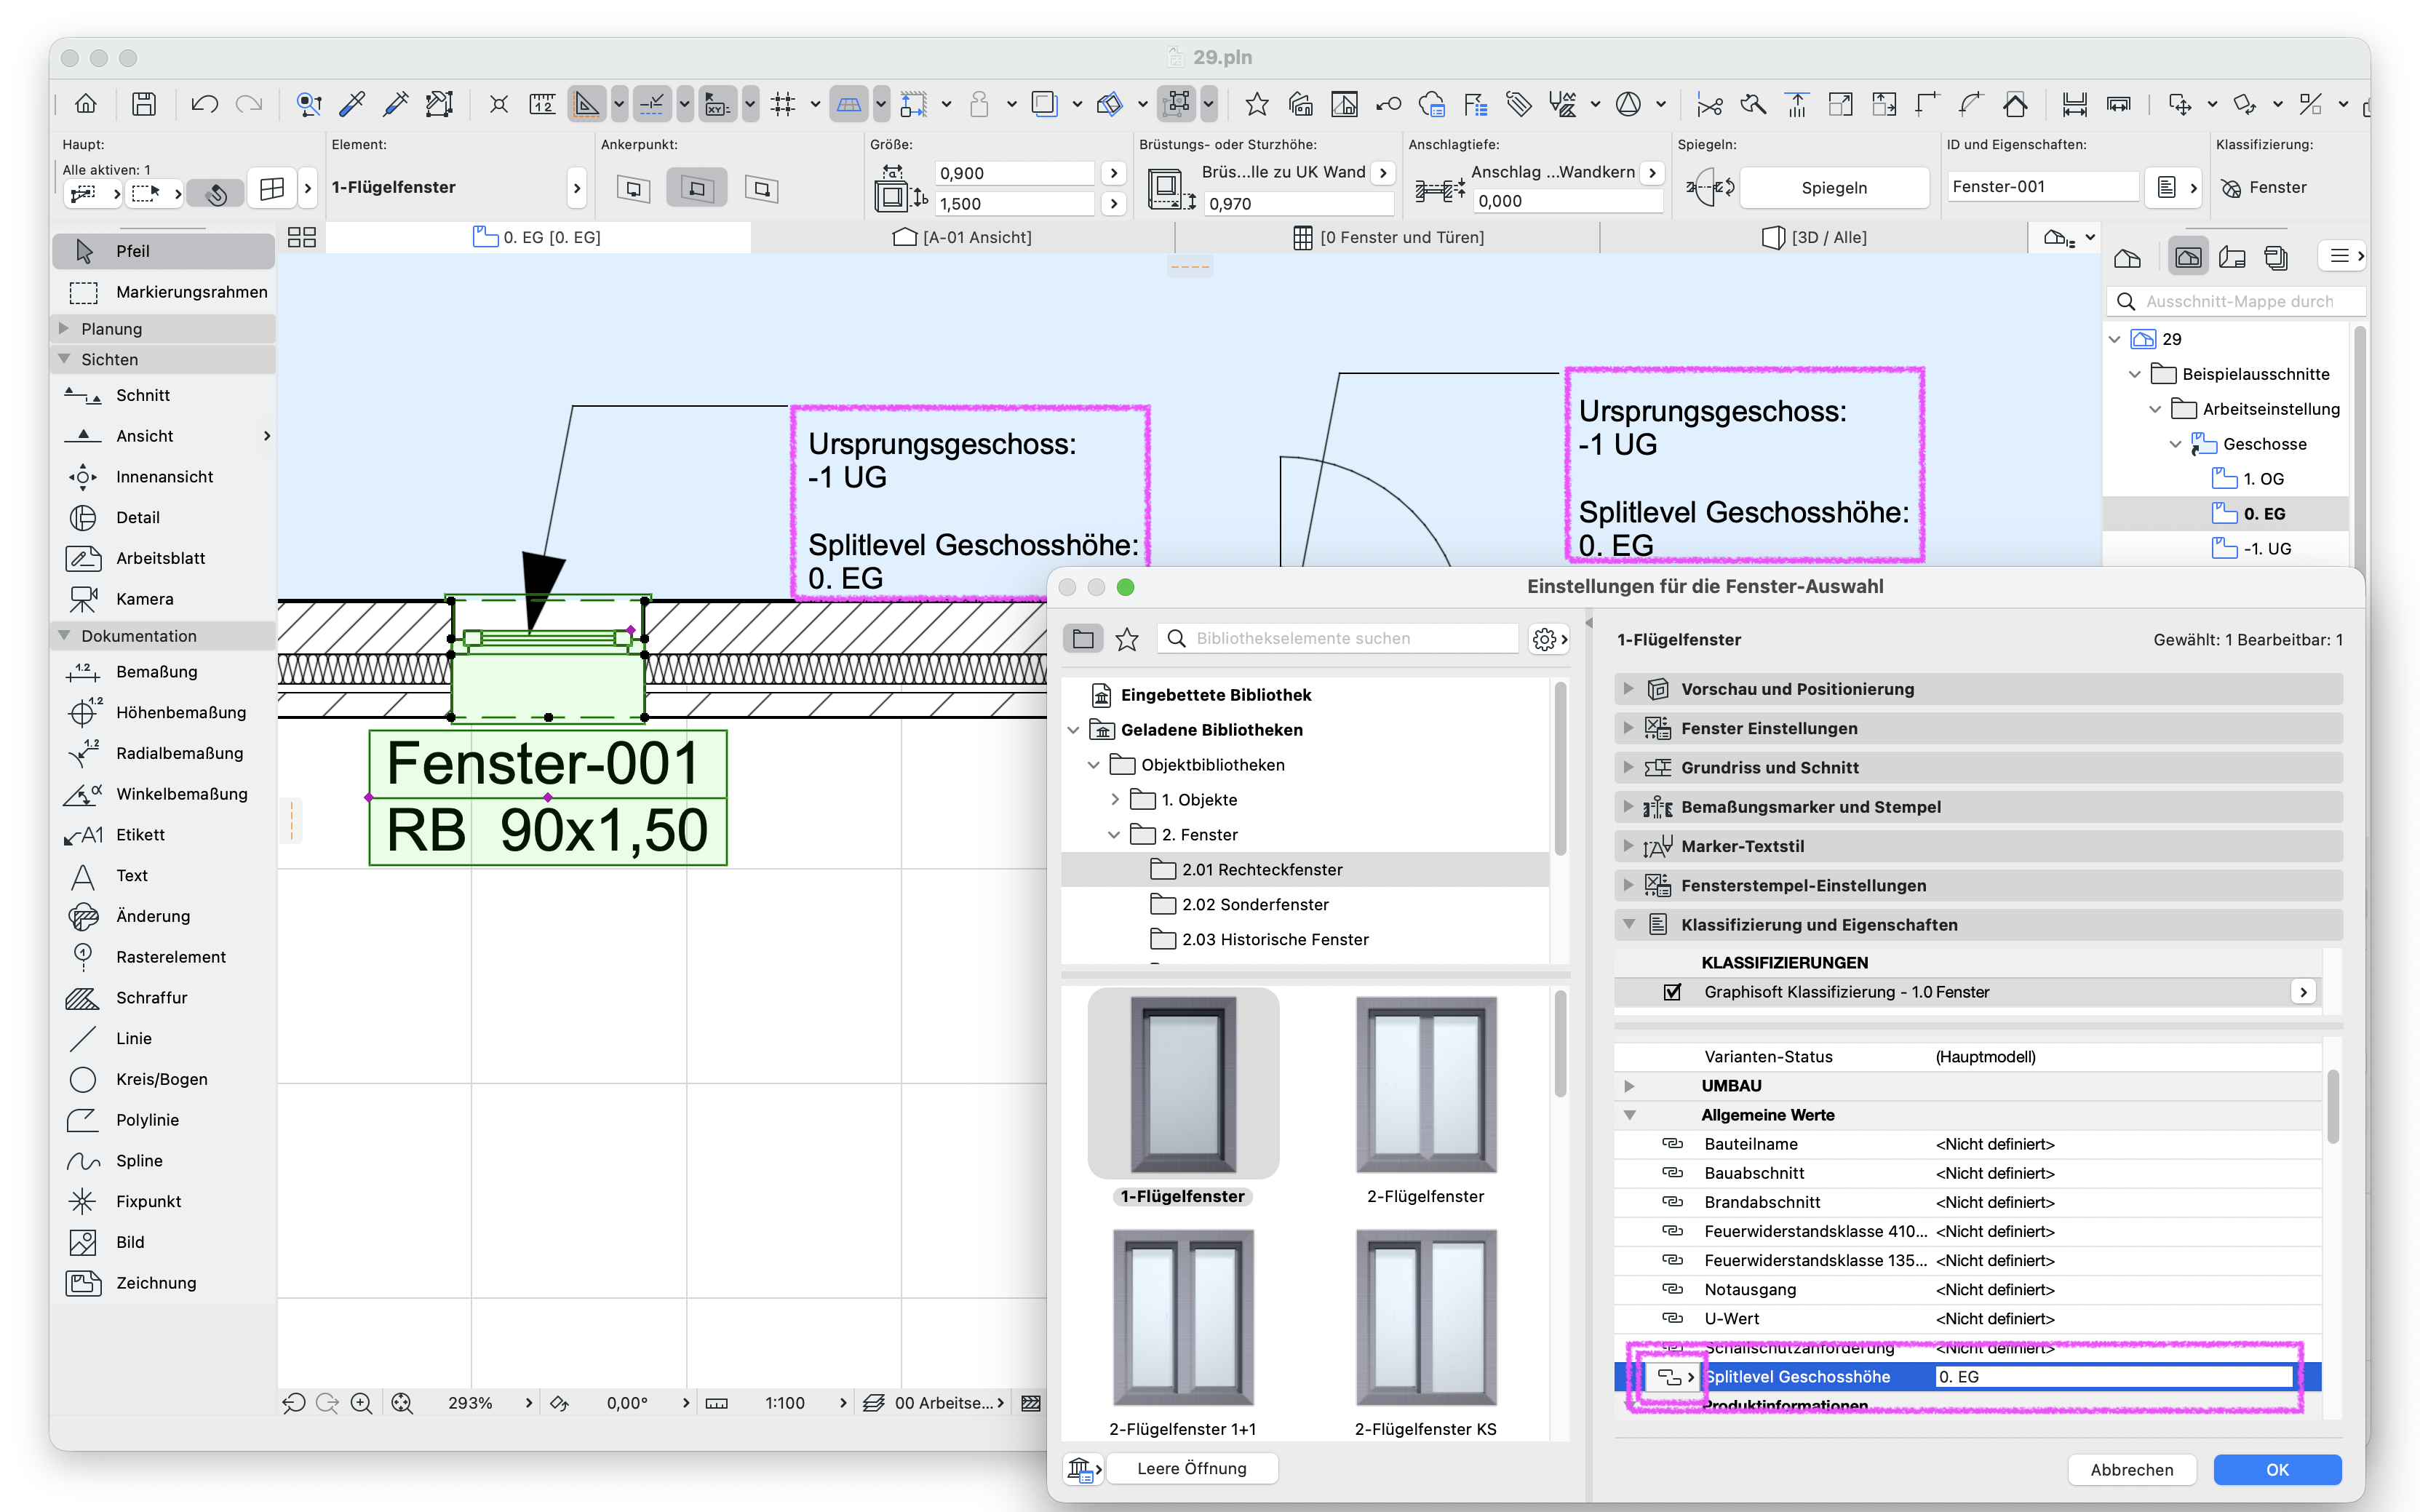Toggle the Graphisoft Klassifizierung checkbox
The image size is (2420, 1512).
click(x=1672, y=992)
